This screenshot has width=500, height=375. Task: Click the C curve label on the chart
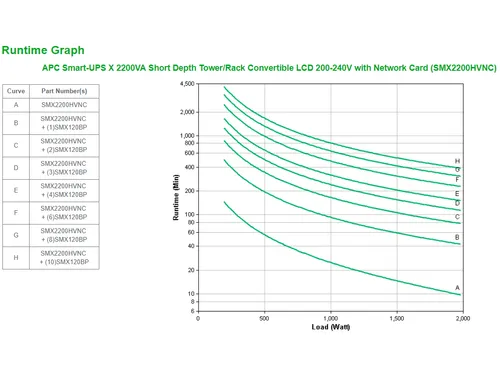[457, 217]
